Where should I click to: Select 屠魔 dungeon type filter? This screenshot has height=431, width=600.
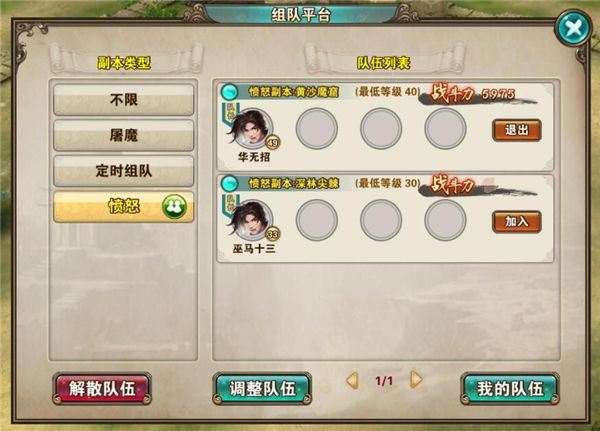pyautogui.click(x=124, y=136)
